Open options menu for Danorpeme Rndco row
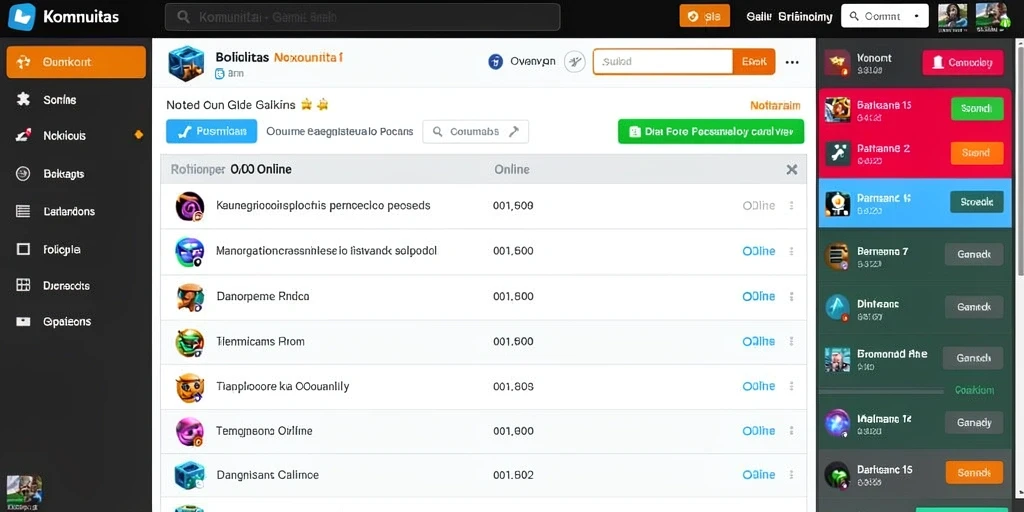Viewport: 1024px width, 512px height. tap(792, 296)
